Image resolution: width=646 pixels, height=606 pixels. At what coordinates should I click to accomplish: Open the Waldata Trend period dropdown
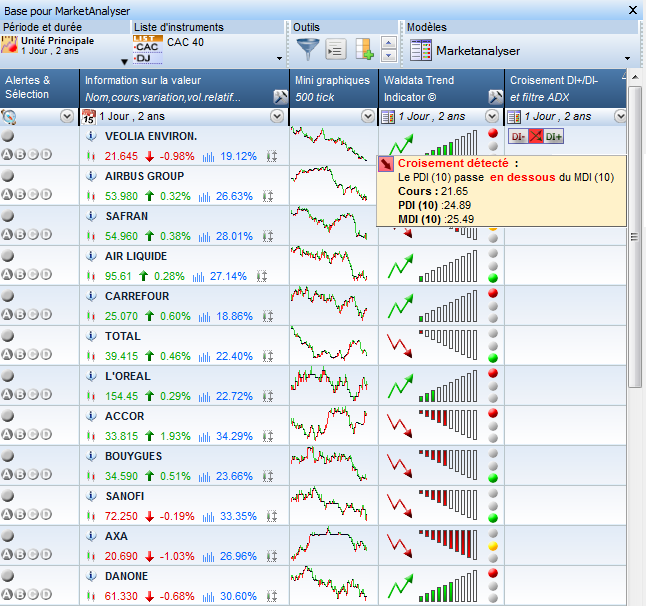[x=492, y=117]
